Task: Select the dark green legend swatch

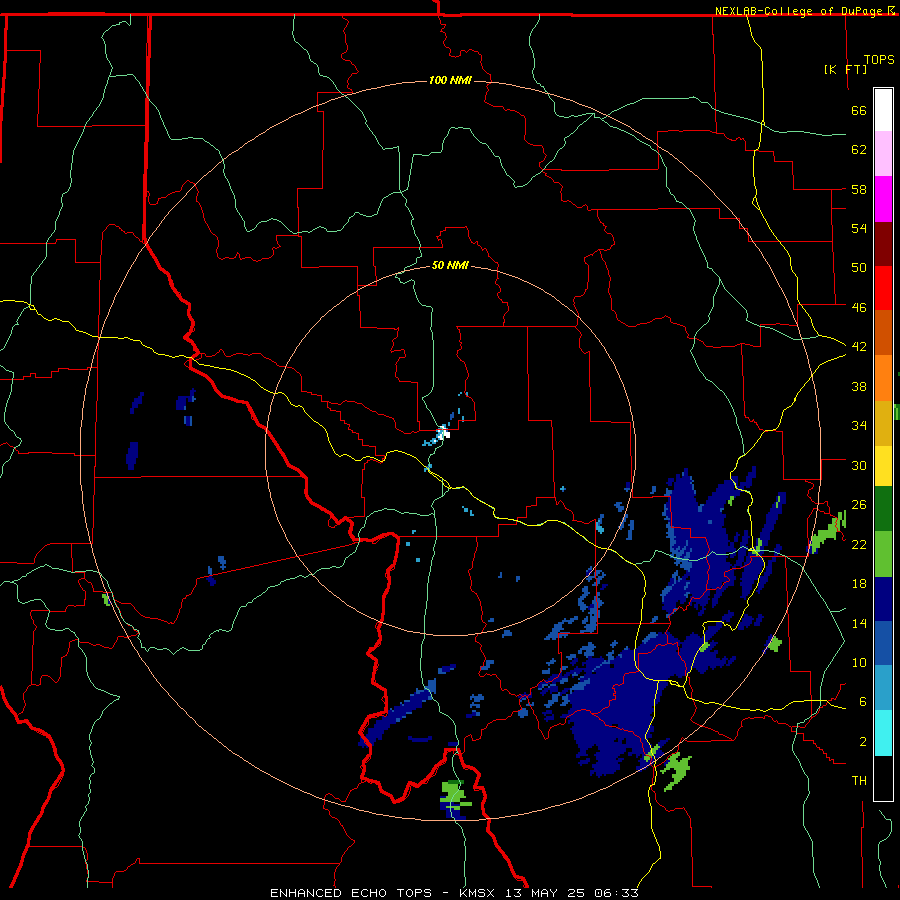Action: (x=883, y=509)
